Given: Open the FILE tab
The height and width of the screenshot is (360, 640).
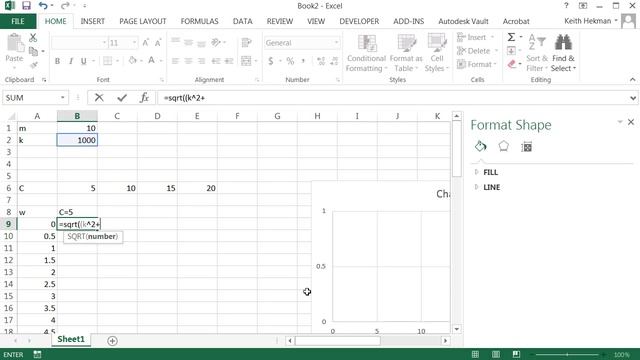Looking at the screenshot, I should point(18,21).
